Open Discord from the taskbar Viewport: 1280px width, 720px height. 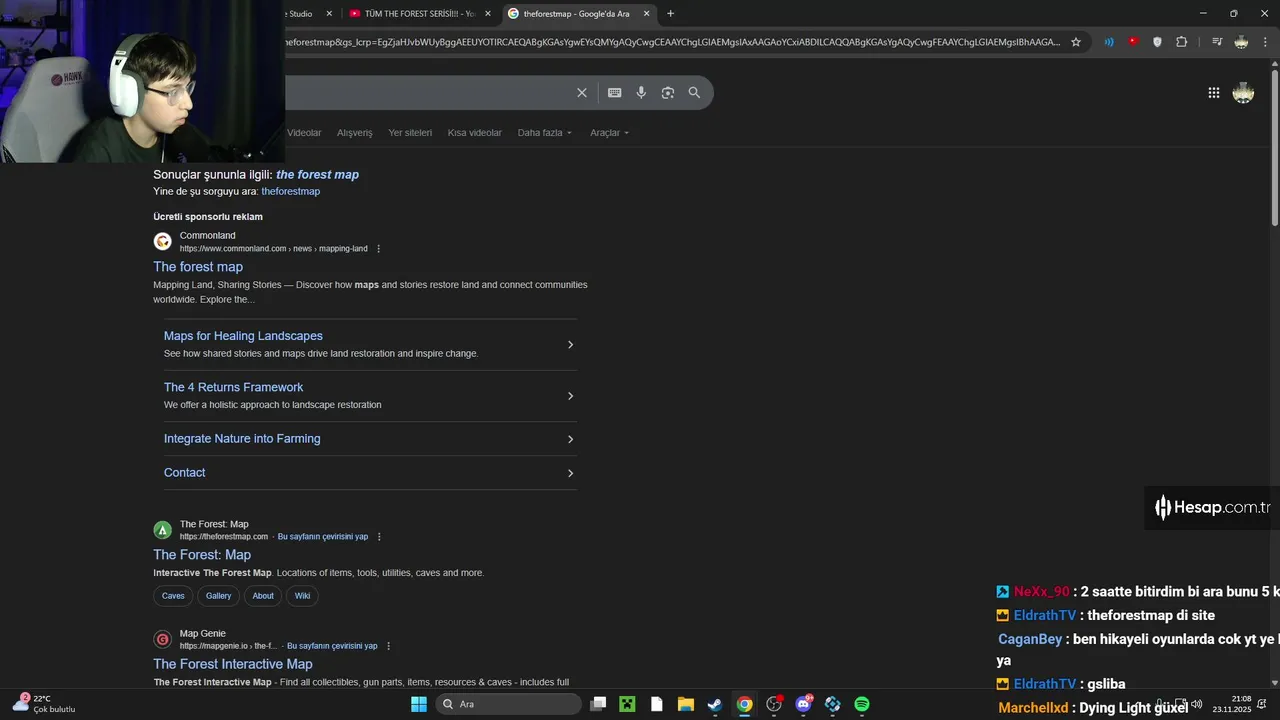tap(803, 704)
